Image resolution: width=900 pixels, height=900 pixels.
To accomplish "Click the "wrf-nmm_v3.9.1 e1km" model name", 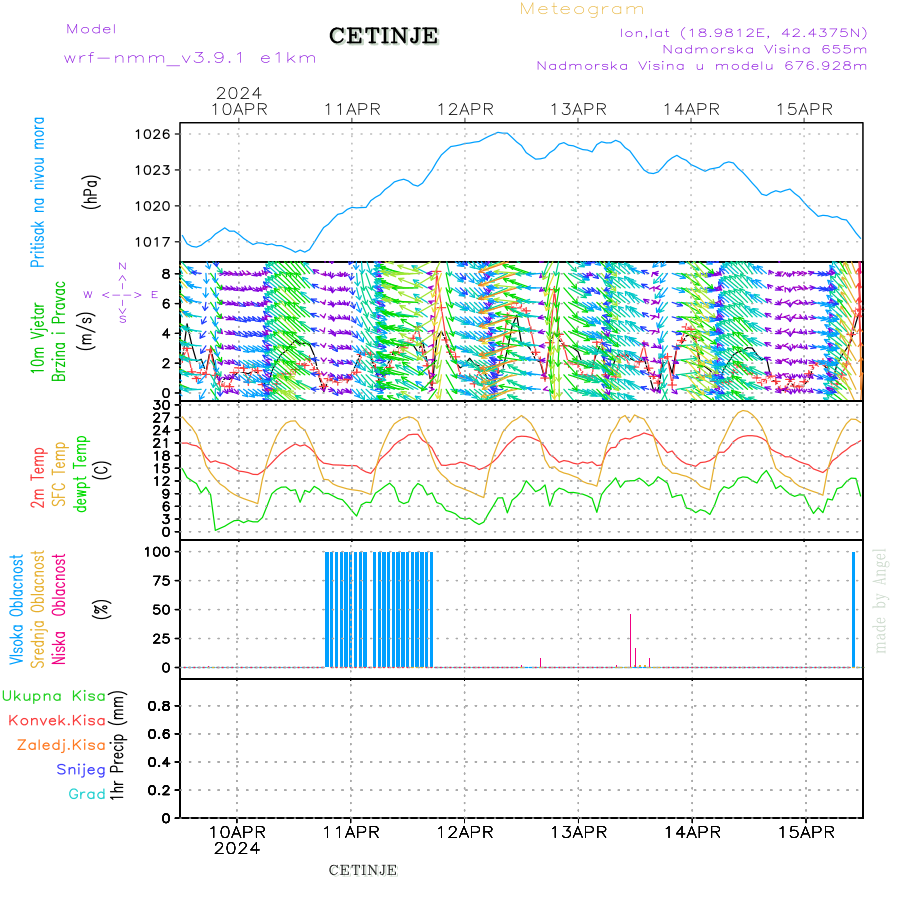I will click(x=190, y=58).
